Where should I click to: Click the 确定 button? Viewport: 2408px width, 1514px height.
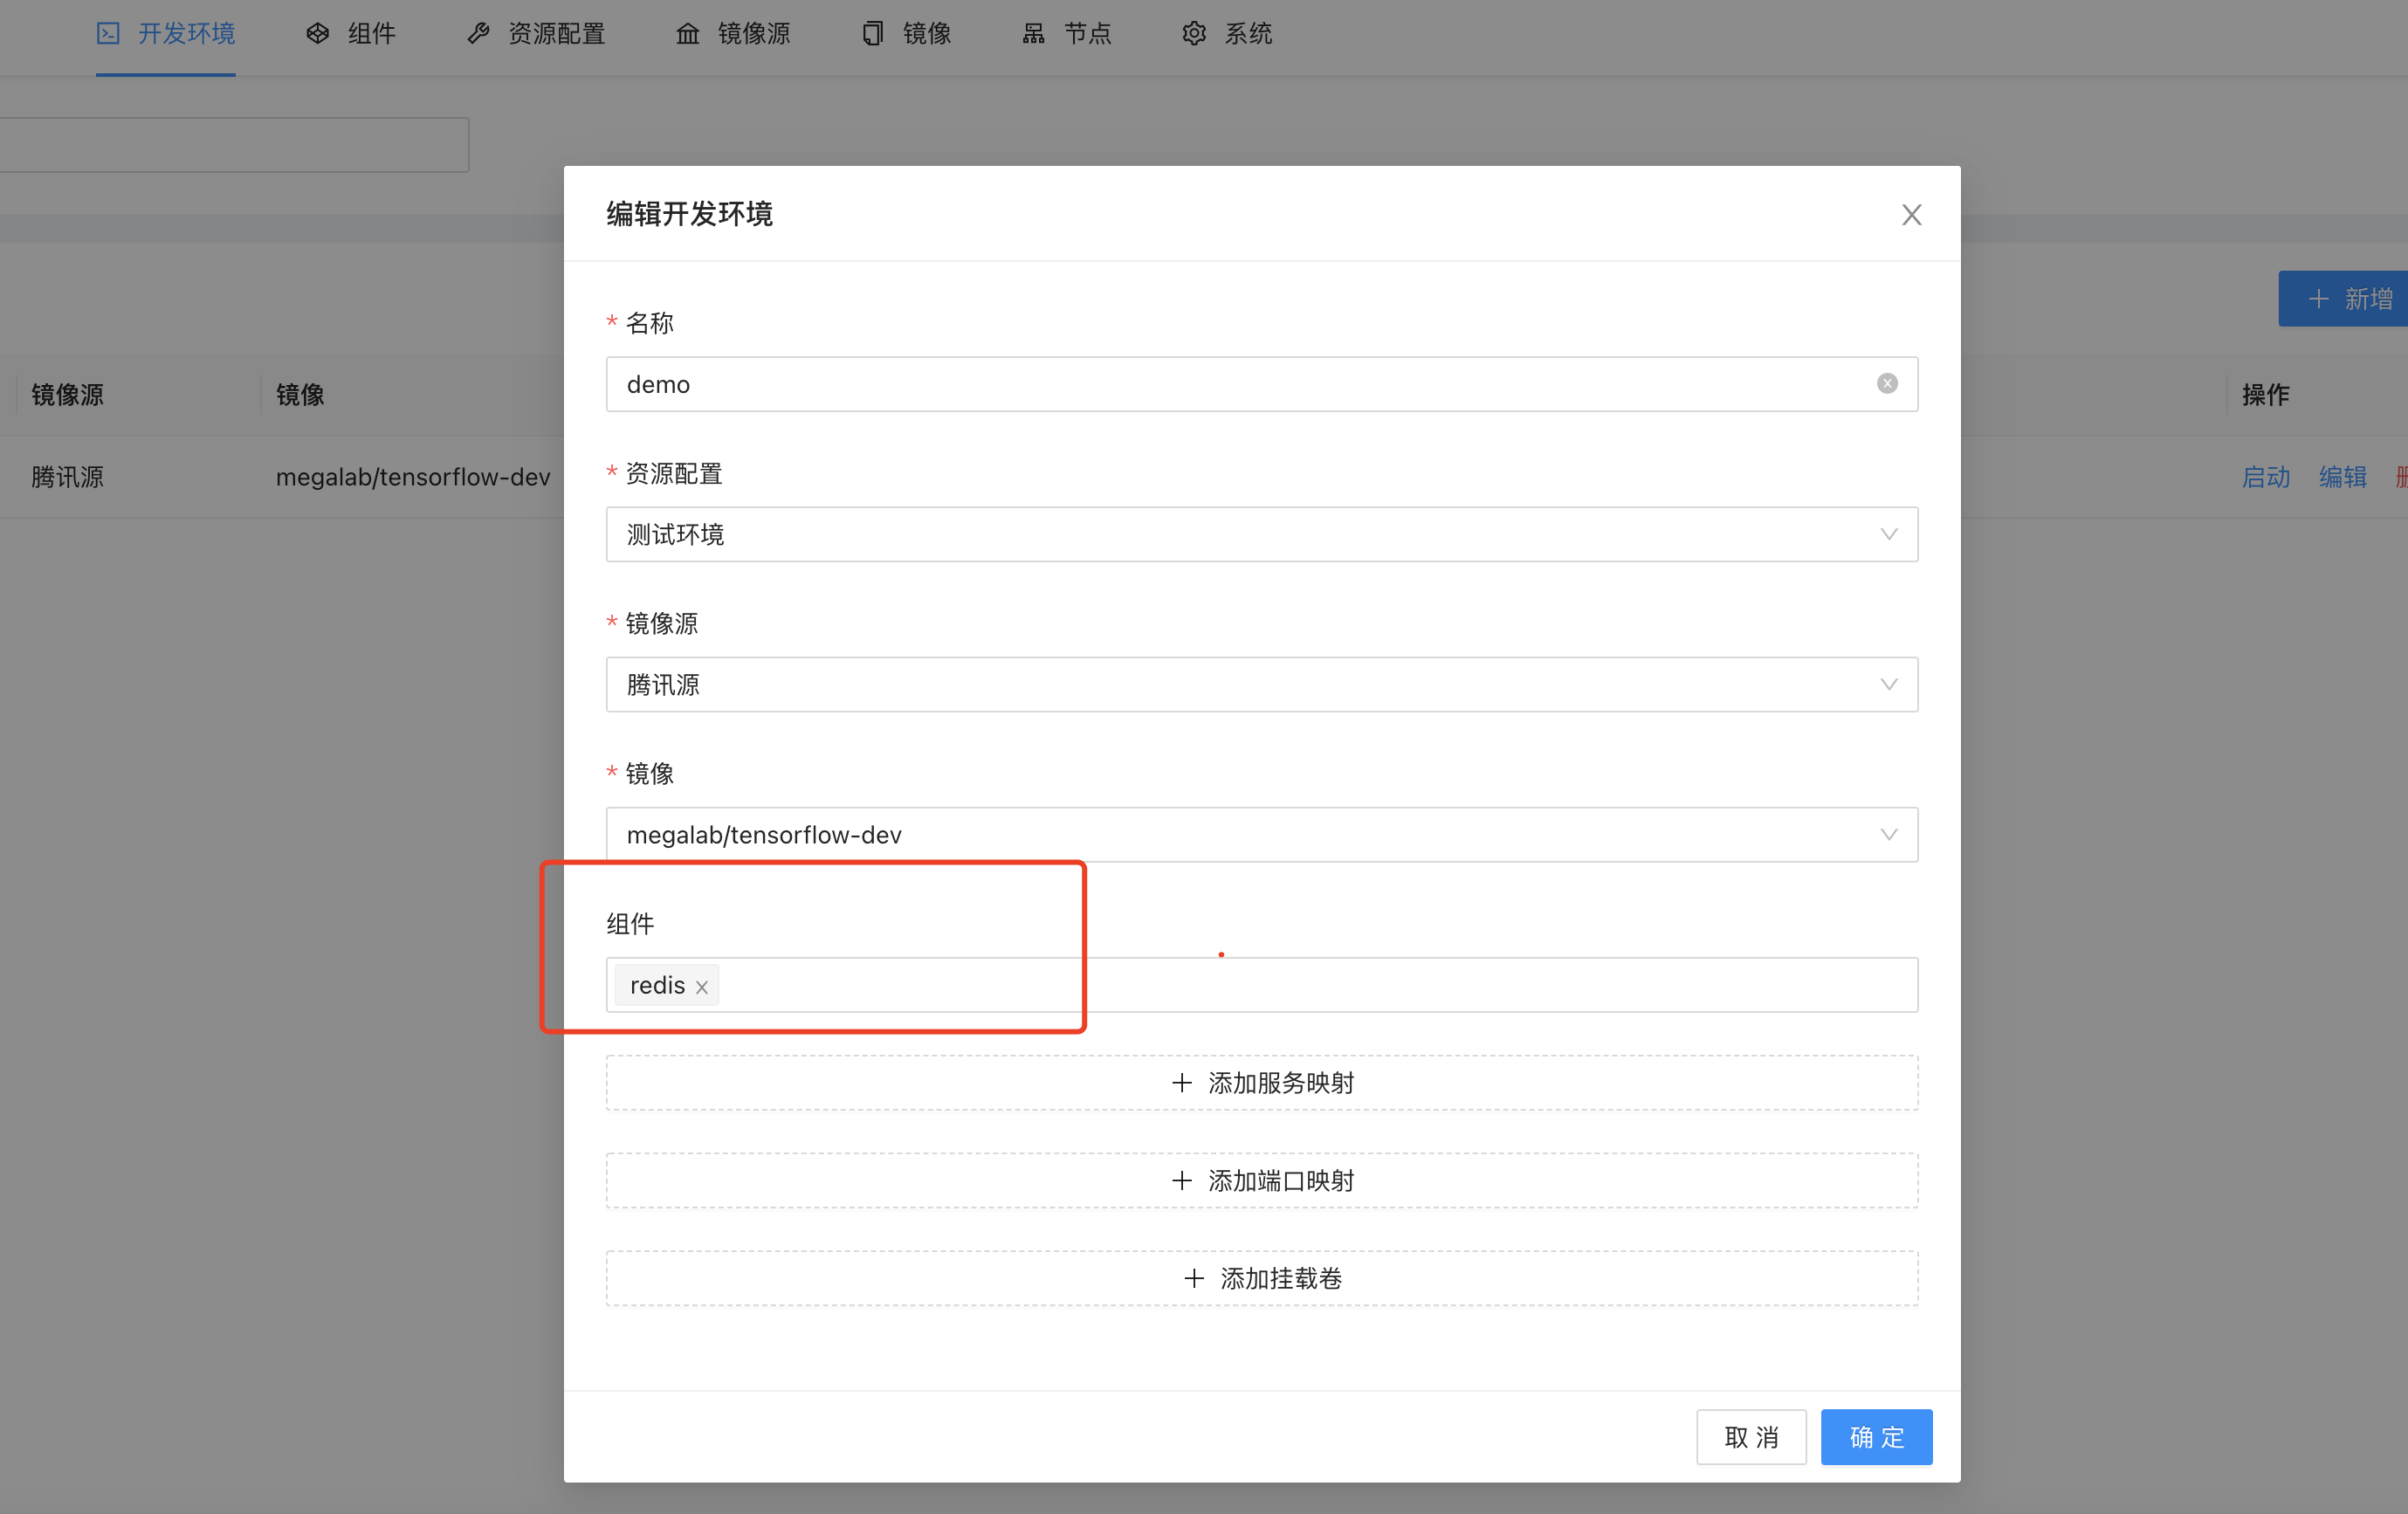[1875, 1437]
